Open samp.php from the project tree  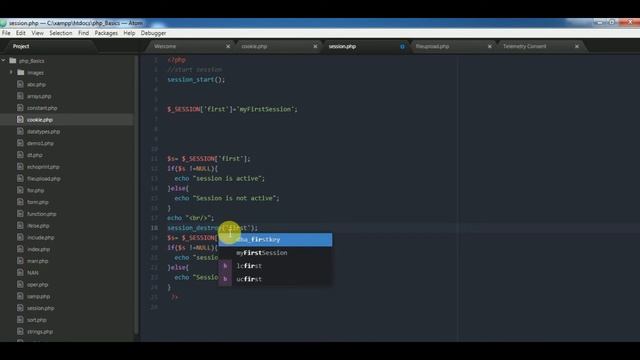coord(38,296)
